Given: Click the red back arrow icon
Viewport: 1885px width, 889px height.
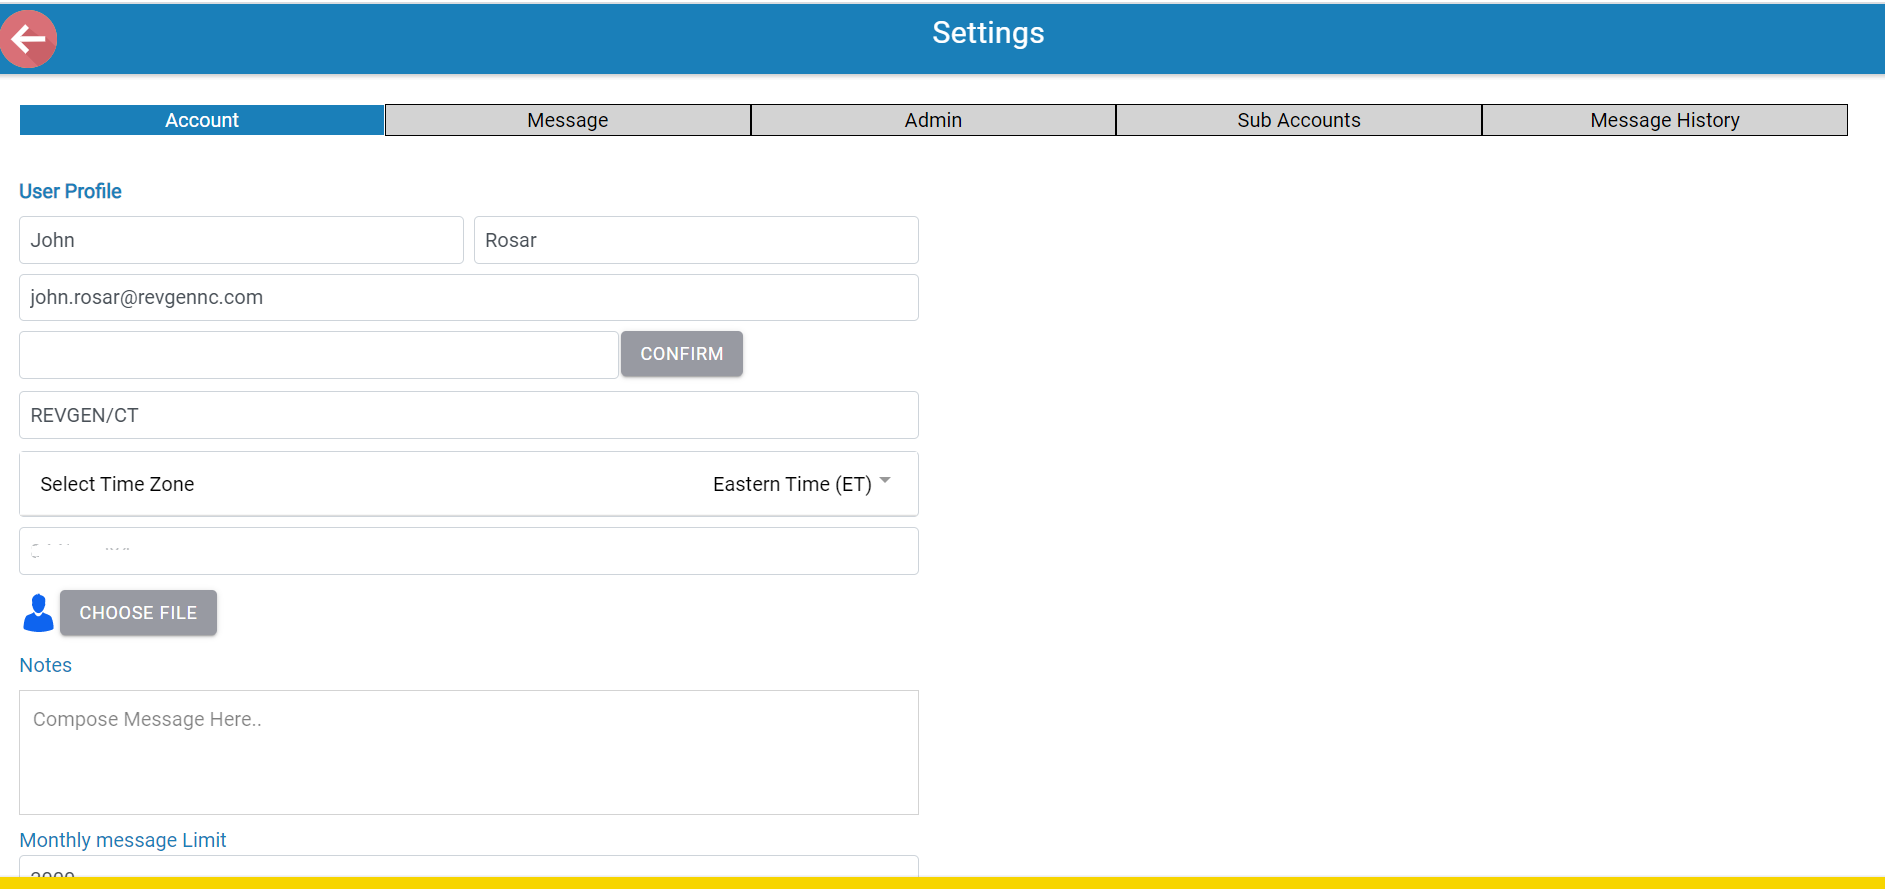Looking at the screenshot, I should (x=29, y=39).
